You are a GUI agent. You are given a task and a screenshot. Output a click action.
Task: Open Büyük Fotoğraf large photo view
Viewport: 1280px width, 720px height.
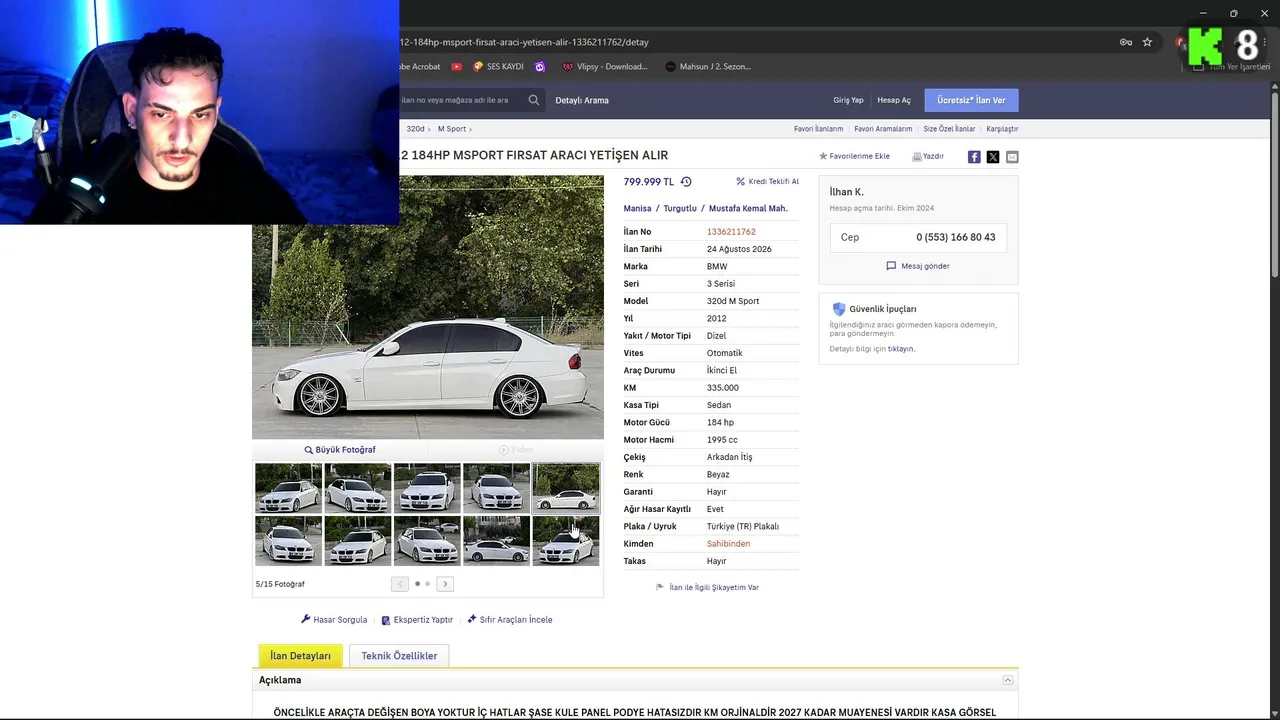pos(340,450)
